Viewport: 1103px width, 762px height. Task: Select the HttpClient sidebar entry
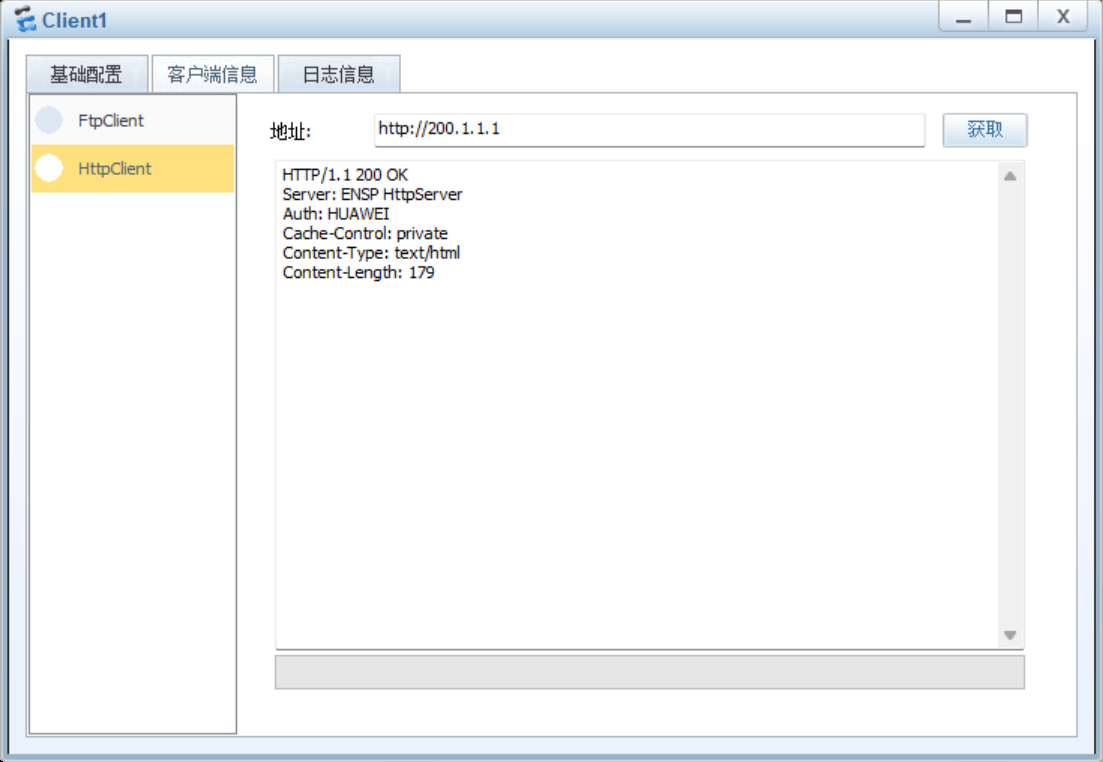pos(132,168)
